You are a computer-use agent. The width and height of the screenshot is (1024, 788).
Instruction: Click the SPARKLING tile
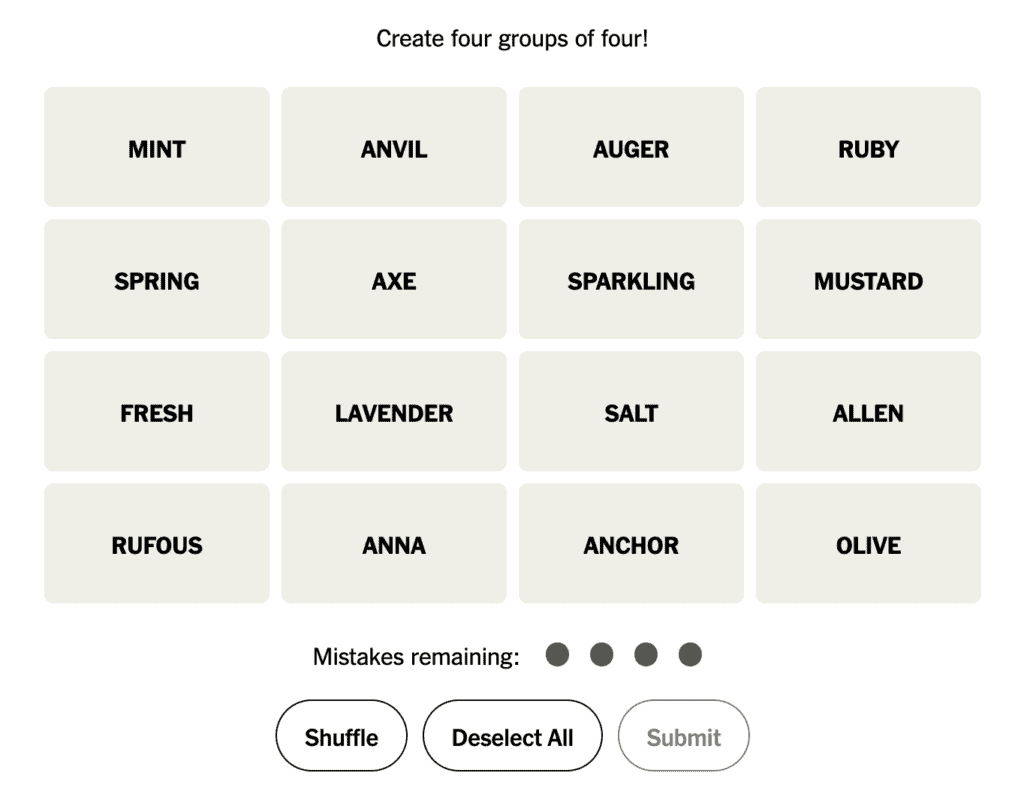[631, 280]
